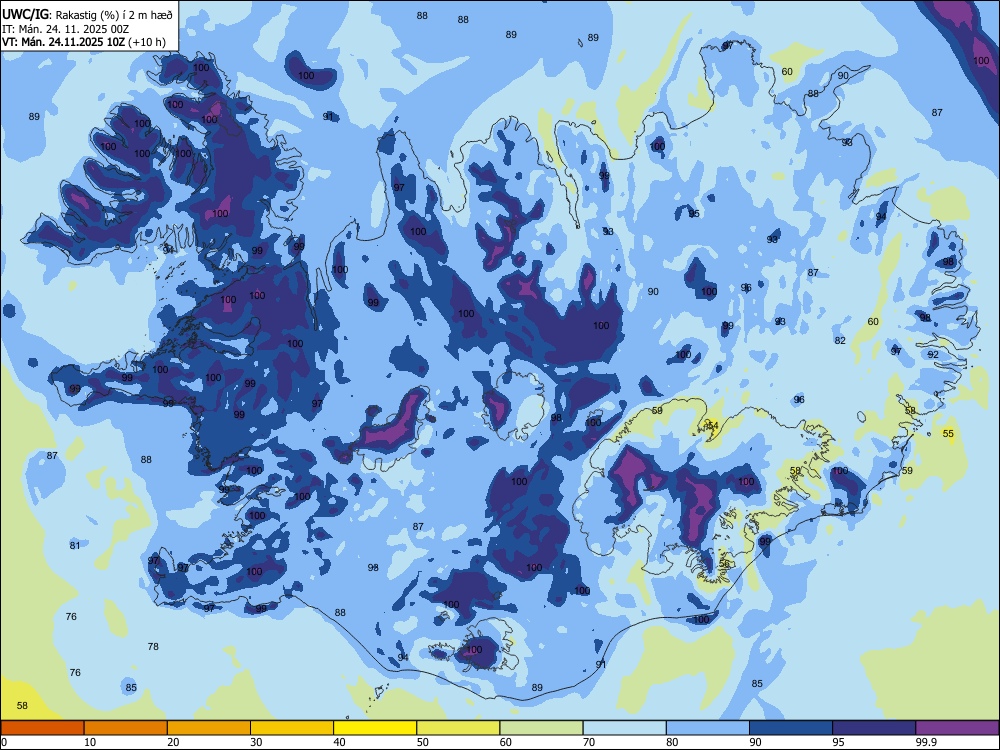Image resolution: width=1000 pixels, height=750 pixels.
Task: Click the pale yellow 50–60 legend swatch
Action: pos(459,728)
